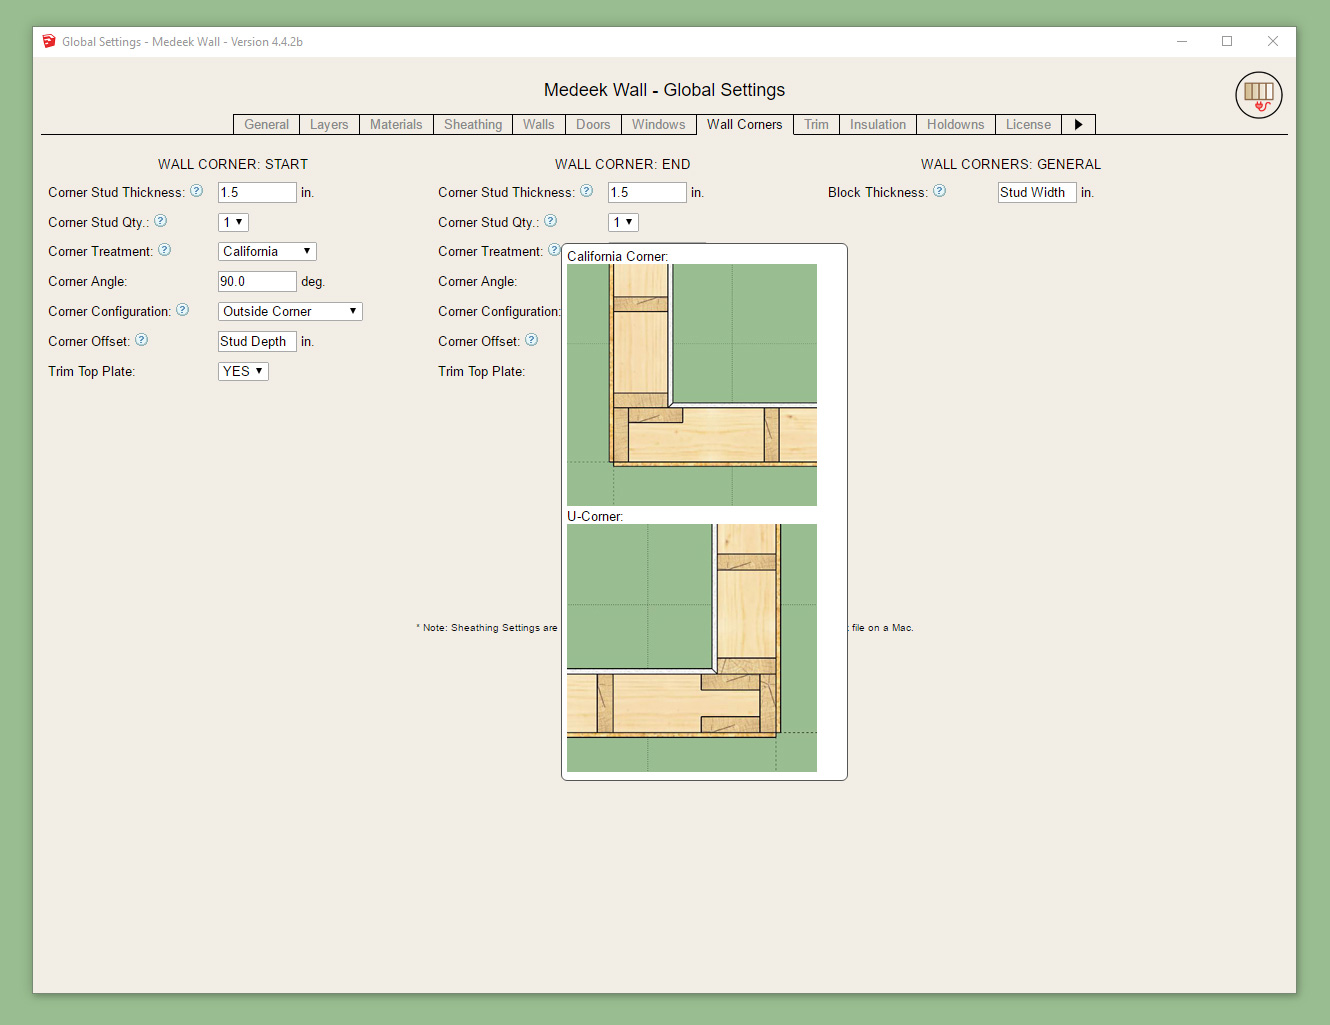Click the tab scroll right arrow
Image resolution: width=1330 pixels, height=1025 pixels.
[x=1078, y=124]
